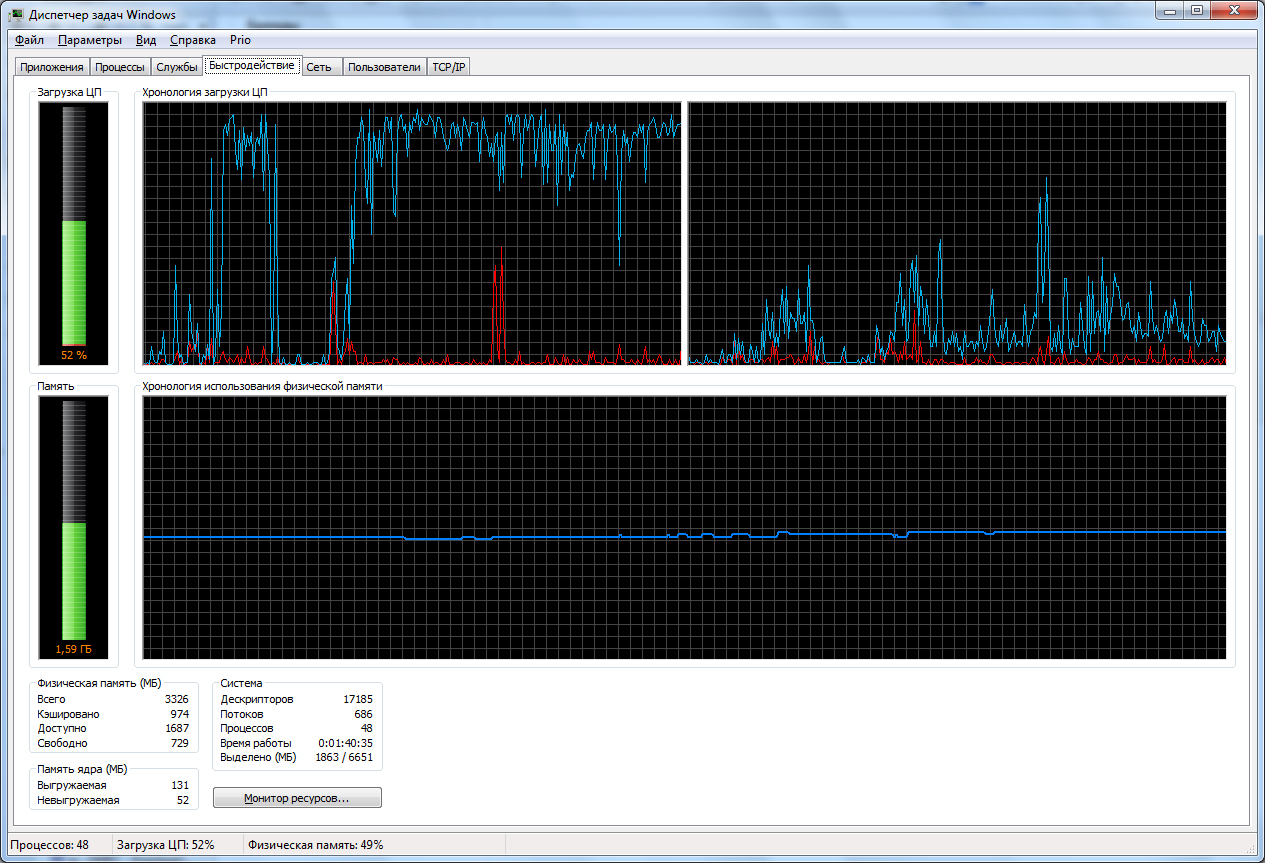Click status bar entry Физическая память: 49%
The image size is (1265, 863).
point(316,845)
